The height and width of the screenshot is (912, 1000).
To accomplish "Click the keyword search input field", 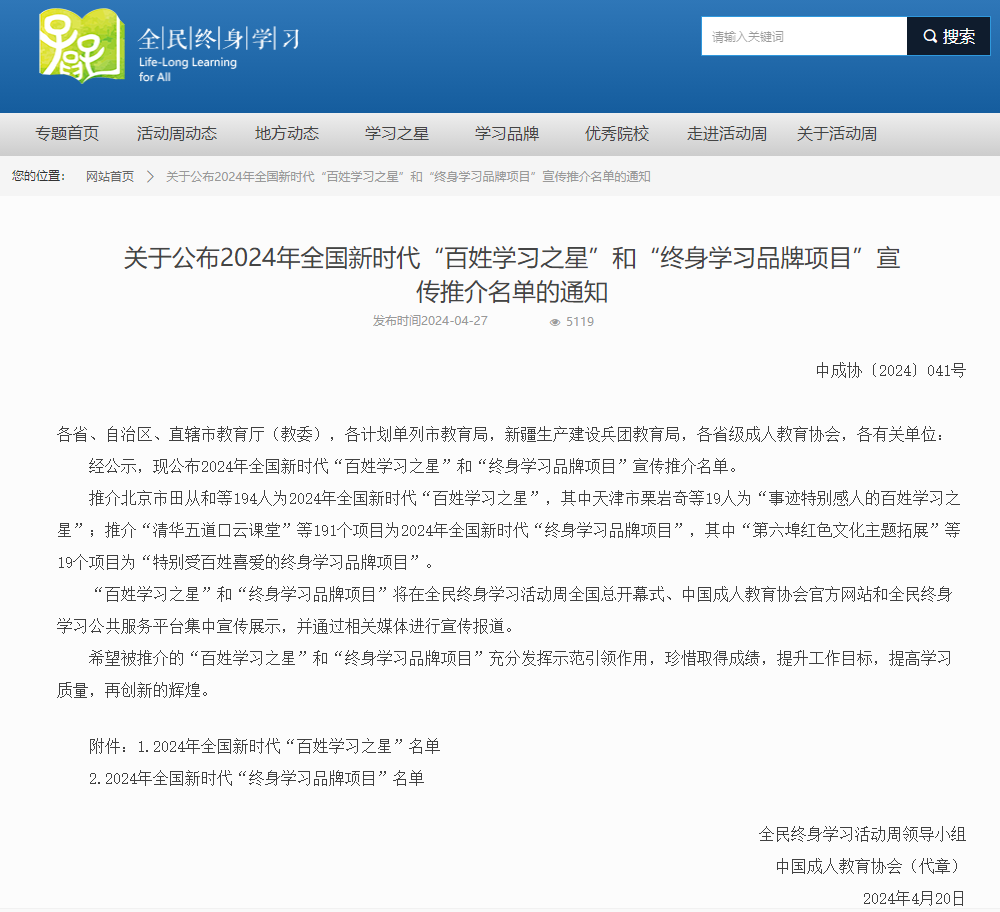I will (804, 37).
